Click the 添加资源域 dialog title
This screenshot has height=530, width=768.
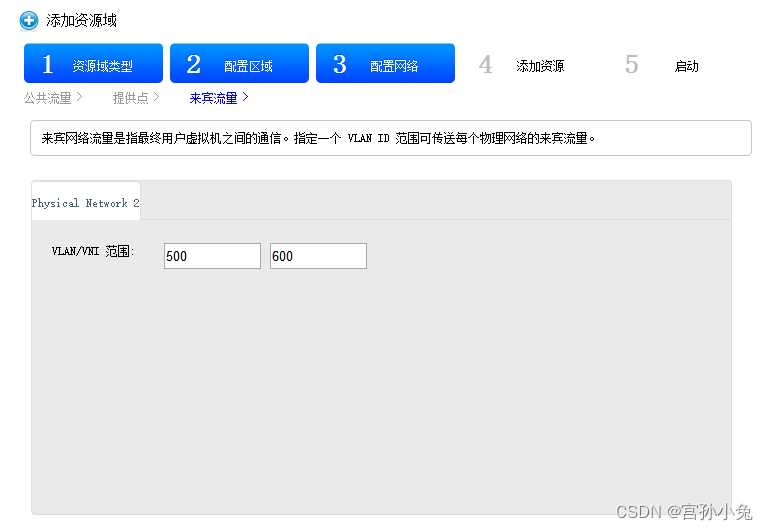81,21
